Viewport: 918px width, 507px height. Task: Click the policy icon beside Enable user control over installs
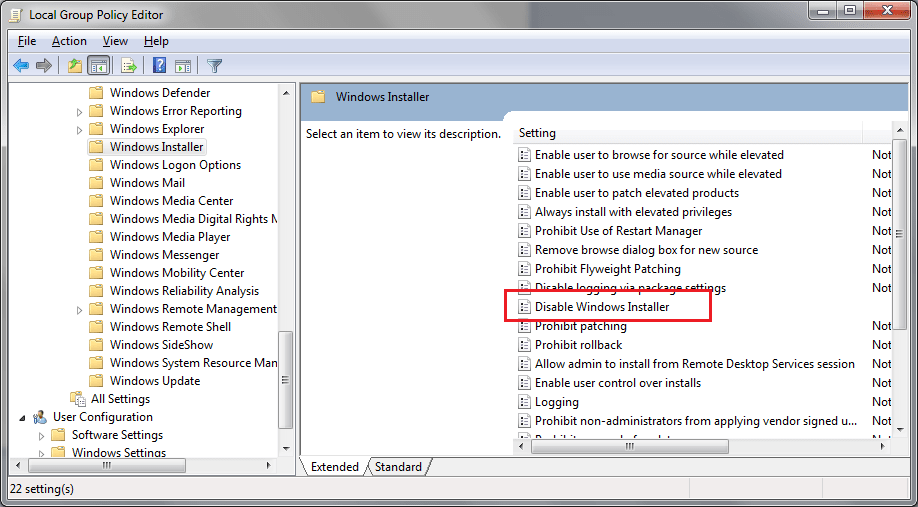point(524,383)
